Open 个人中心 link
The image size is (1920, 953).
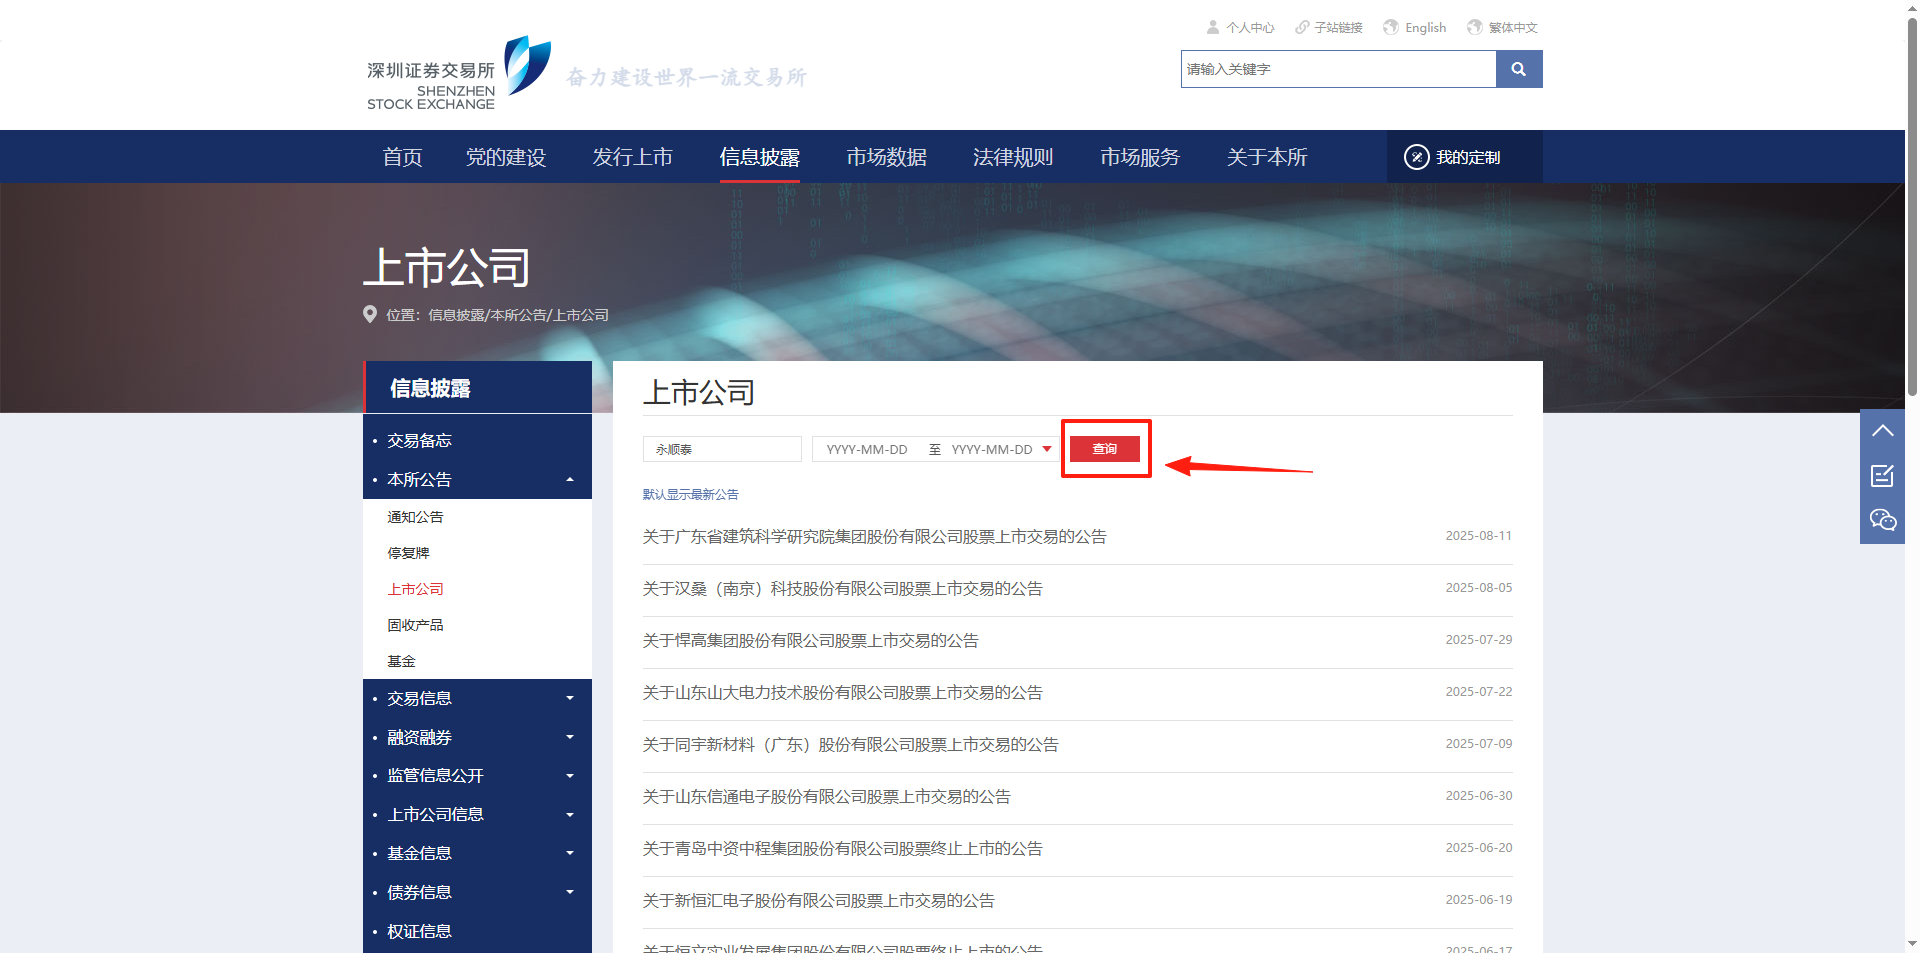point(1250,27)
